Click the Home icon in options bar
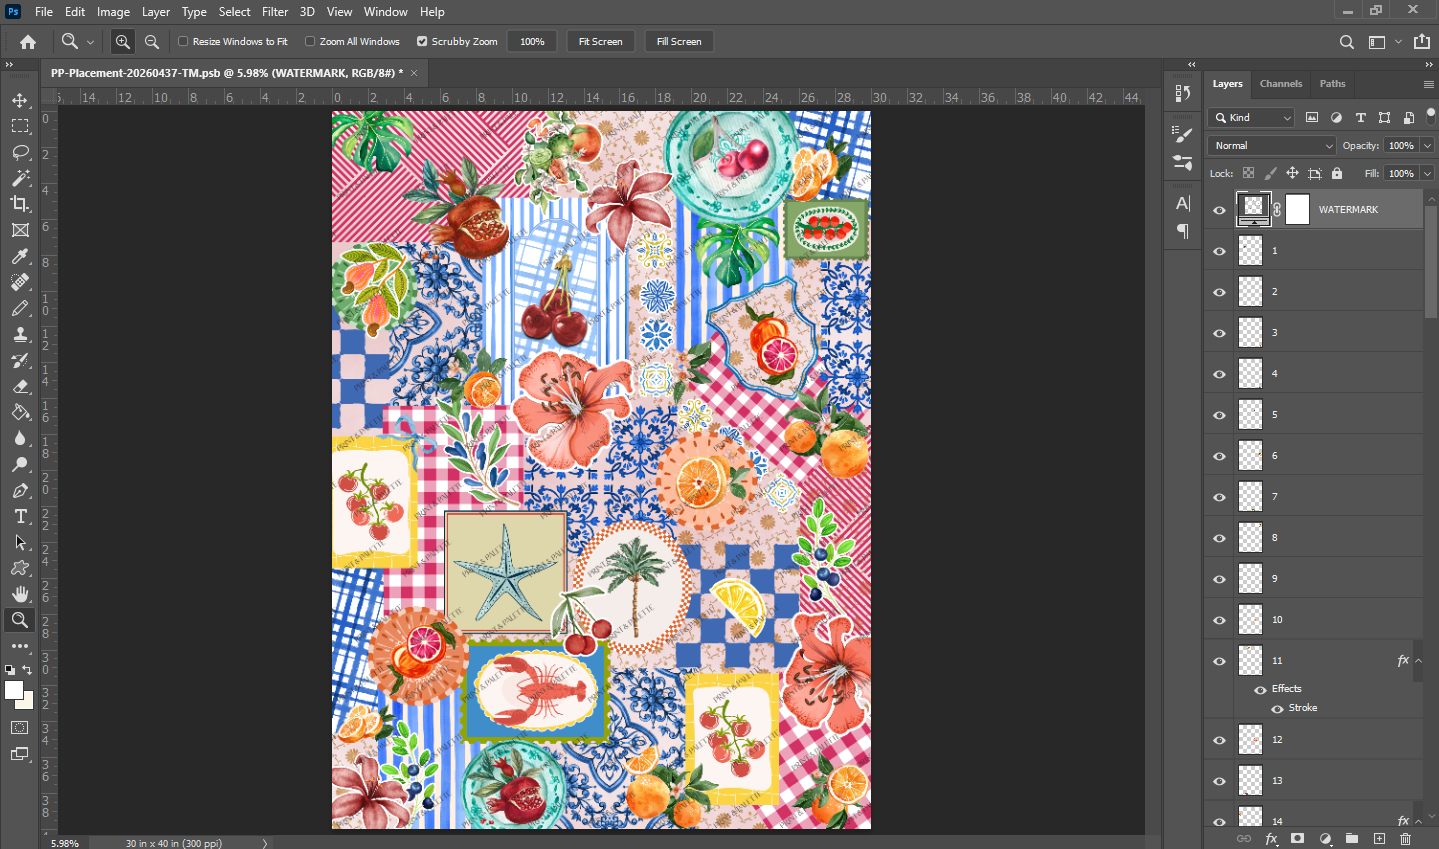The image size is (1439, 849). click(x=28, y=42)
